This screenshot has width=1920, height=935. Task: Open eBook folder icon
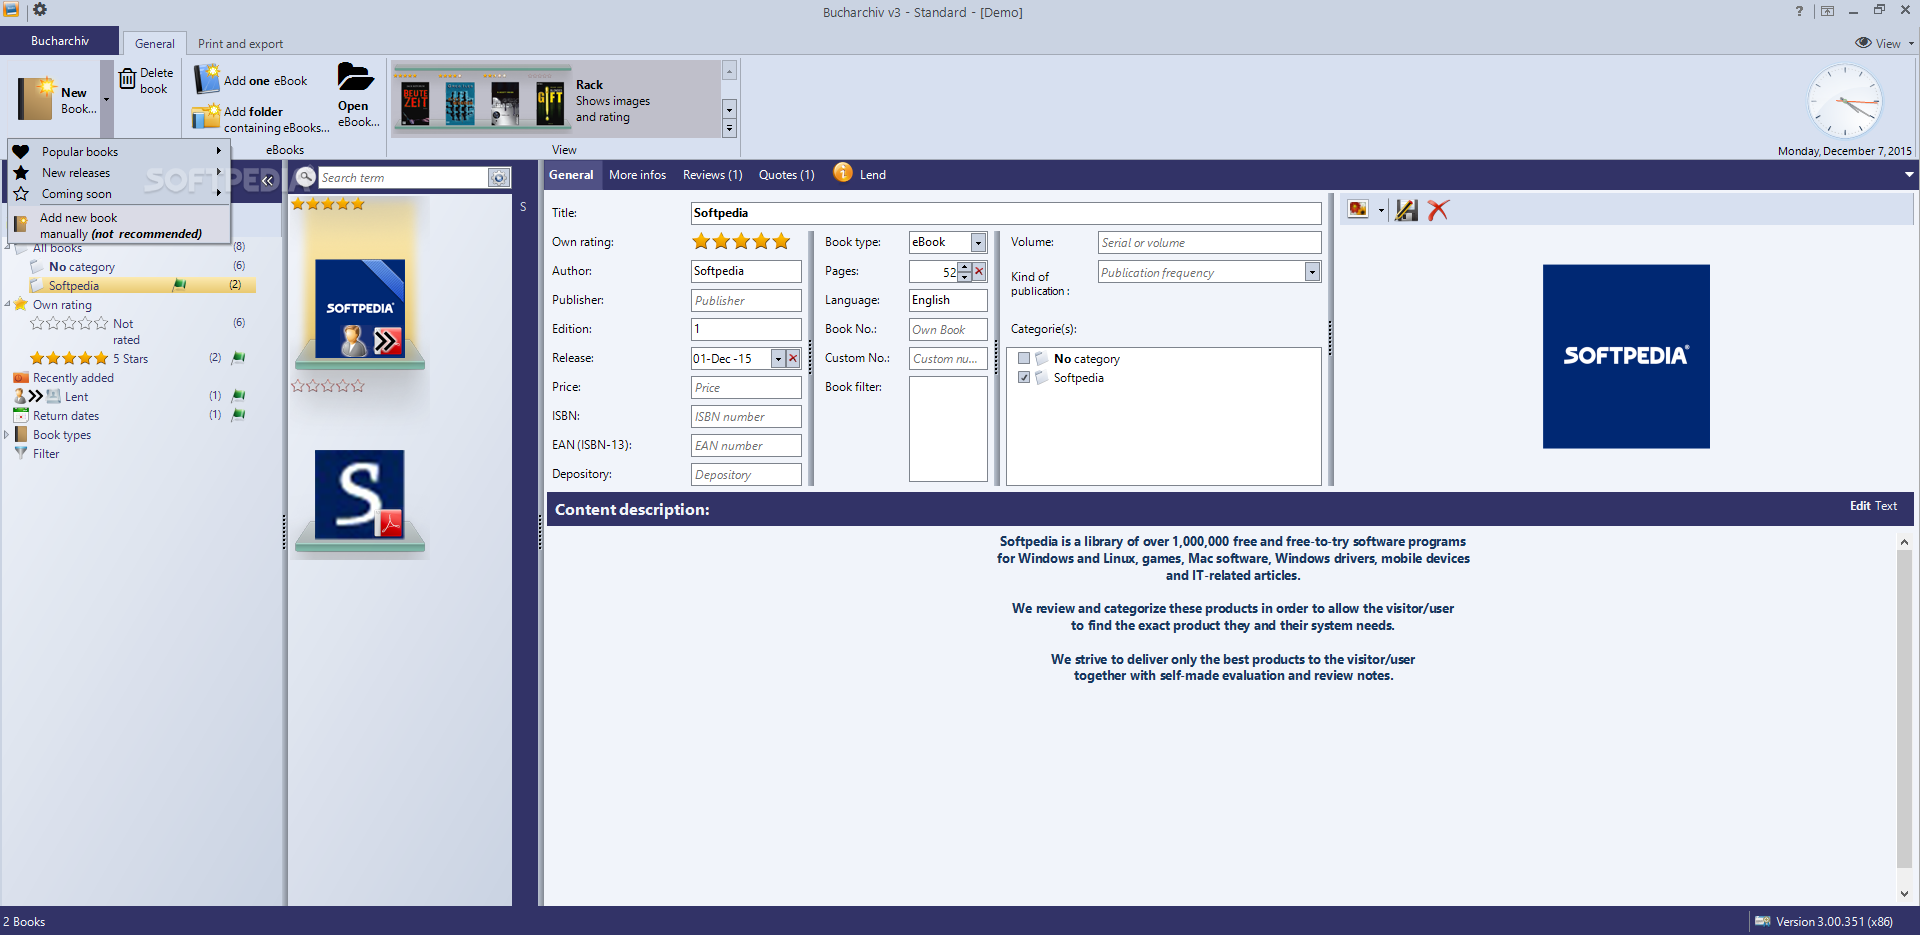tap(355, 77)
